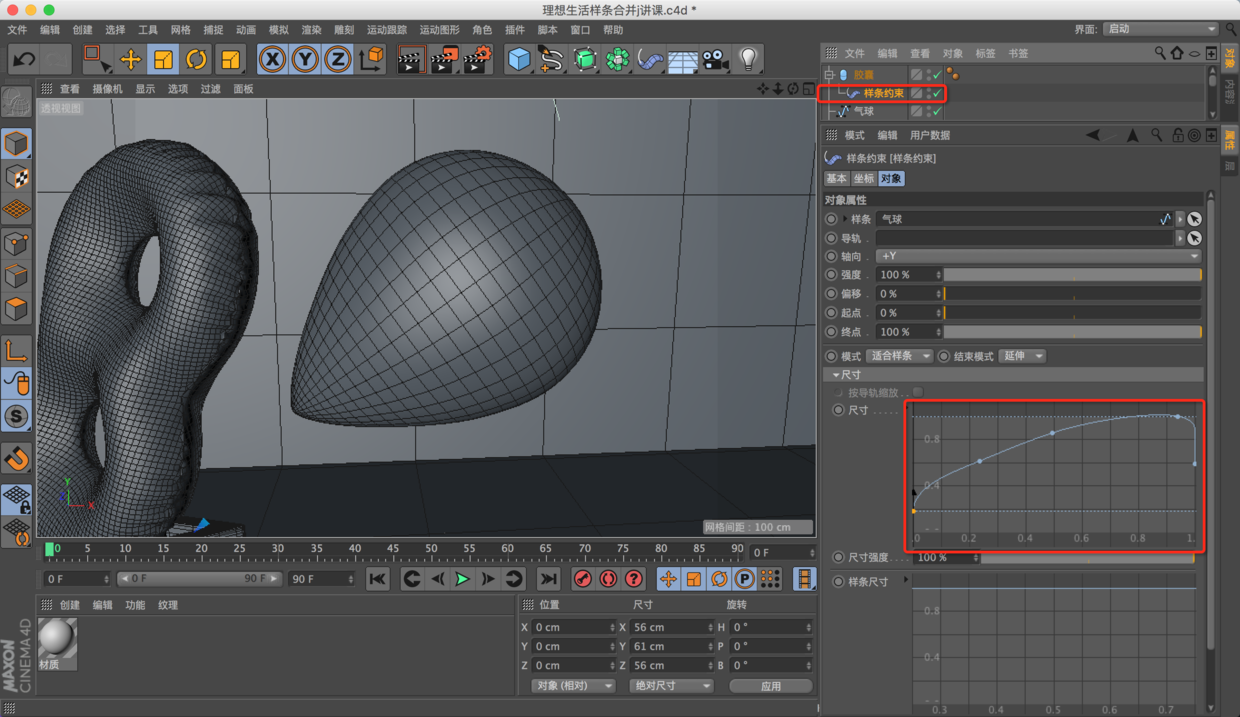Image resolution: width=1240 pixels, height=717 pixels.
Task: Click the 材质 material thumbnail
Action: pos(57,640)
